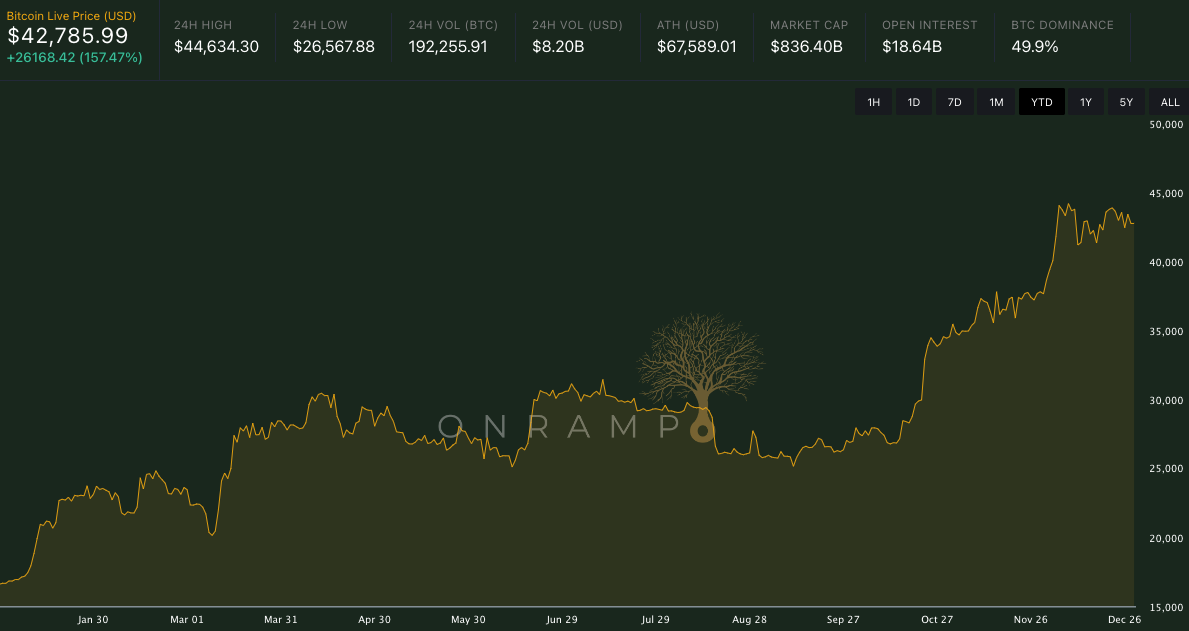This screenshot has width=1189, height=631.
Task: Click the 24H VOL (USD) value $8.20B
Action: pyautogui.click(x=558, y=46)
